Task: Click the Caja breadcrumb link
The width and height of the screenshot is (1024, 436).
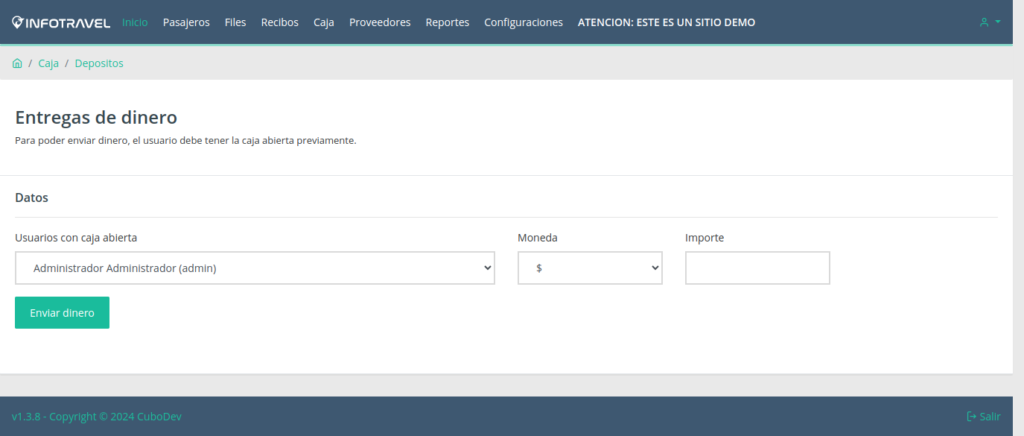Action: click(48, 63)
